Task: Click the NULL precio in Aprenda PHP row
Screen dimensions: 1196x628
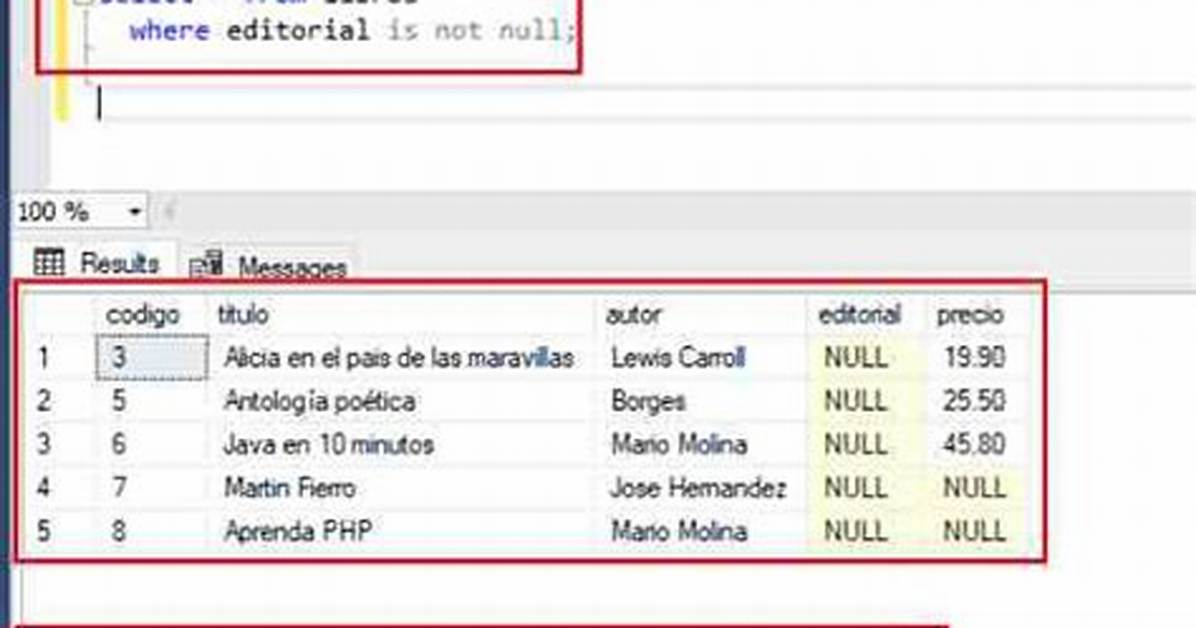Action: pos(975,531)
